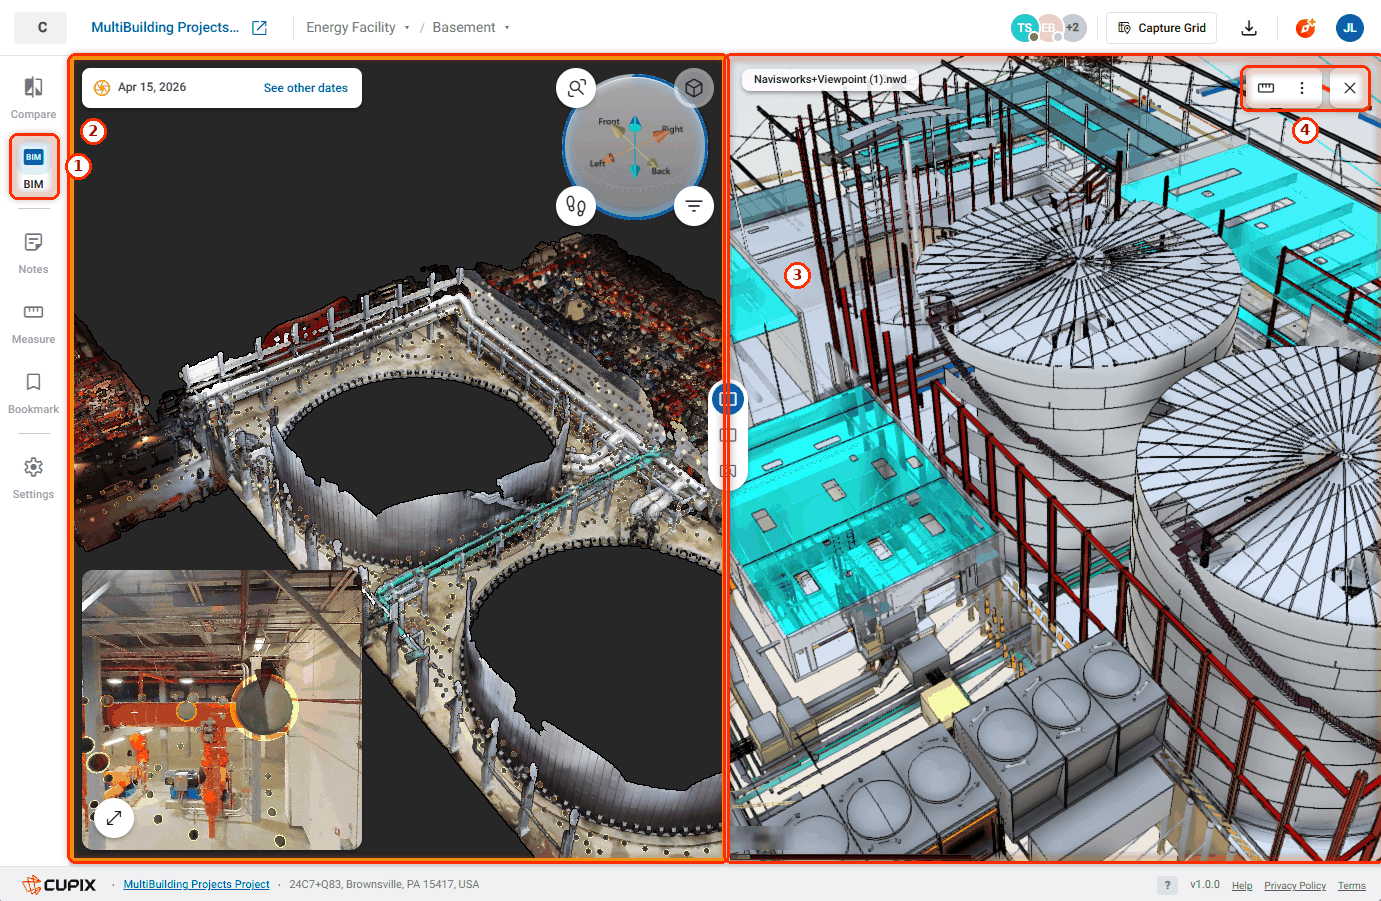Click the +2 collaborators avatar
The image size is (1381, 901).
pos(1073,28)
